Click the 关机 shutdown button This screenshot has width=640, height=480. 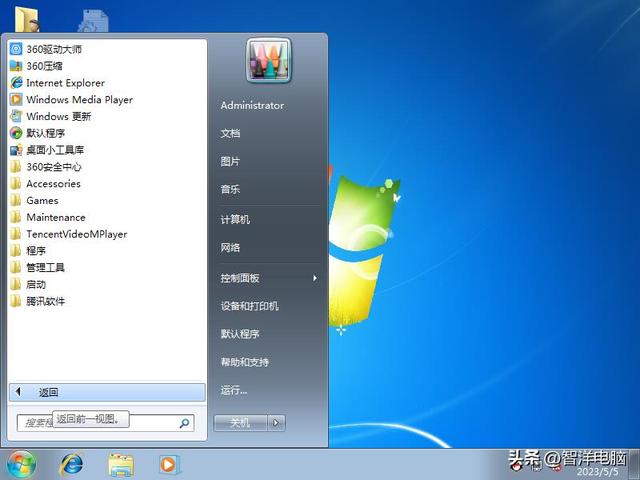click(x=240, y=423)
